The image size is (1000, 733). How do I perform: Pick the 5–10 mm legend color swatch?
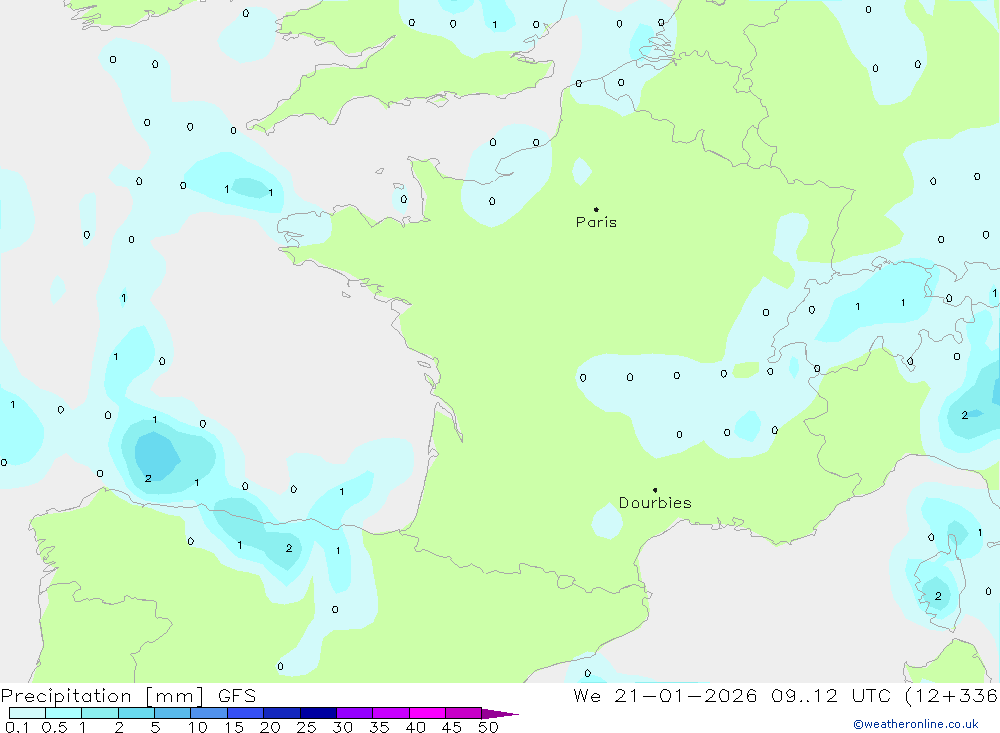pos(173,713)
